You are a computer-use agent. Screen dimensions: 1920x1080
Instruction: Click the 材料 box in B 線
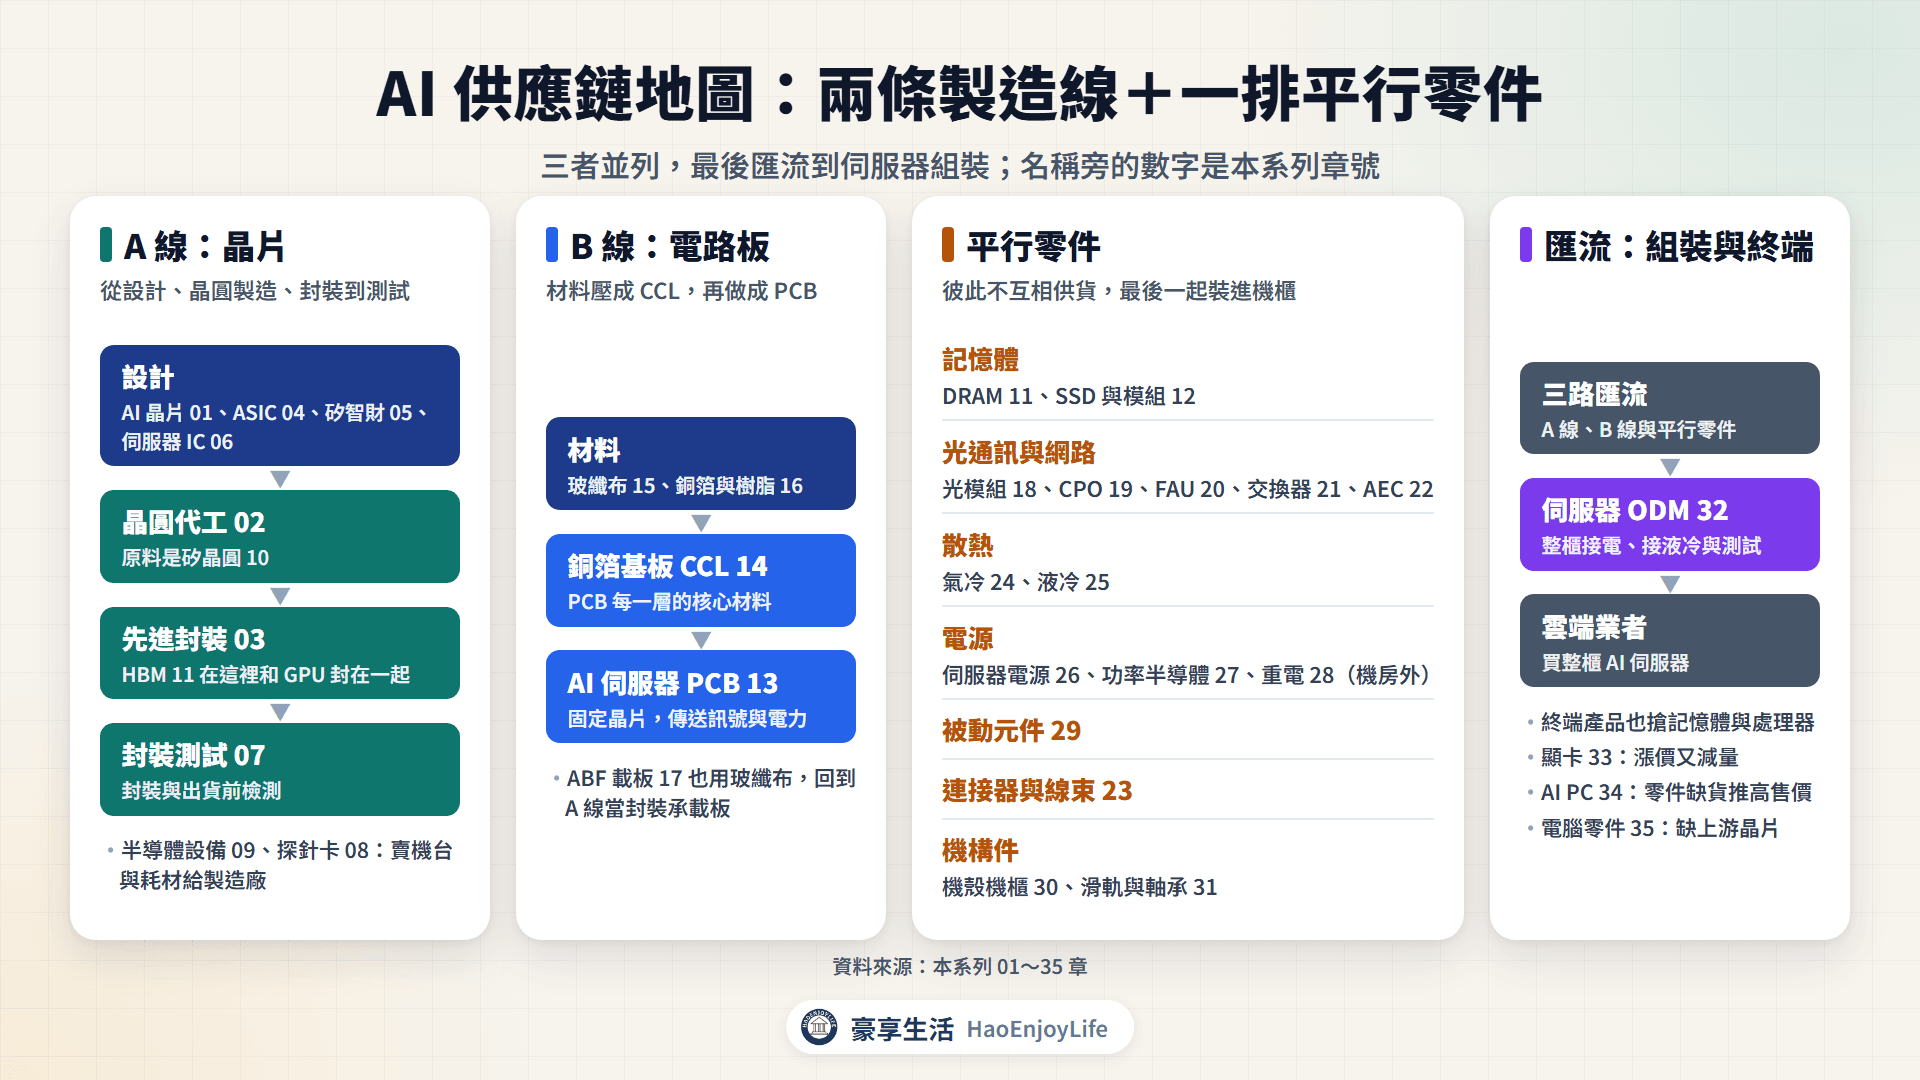701,464
